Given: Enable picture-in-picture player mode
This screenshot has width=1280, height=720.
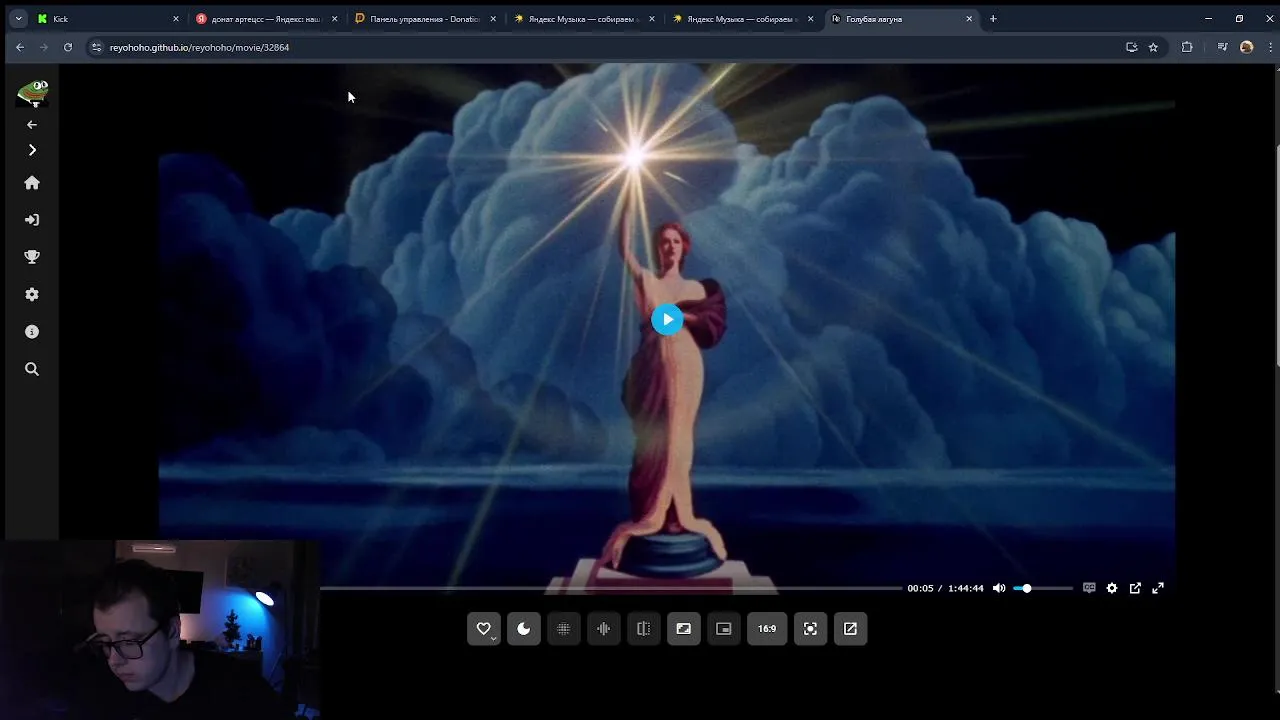Looking at the screenshot, I should pyautogui.click(x=724, y=629).
